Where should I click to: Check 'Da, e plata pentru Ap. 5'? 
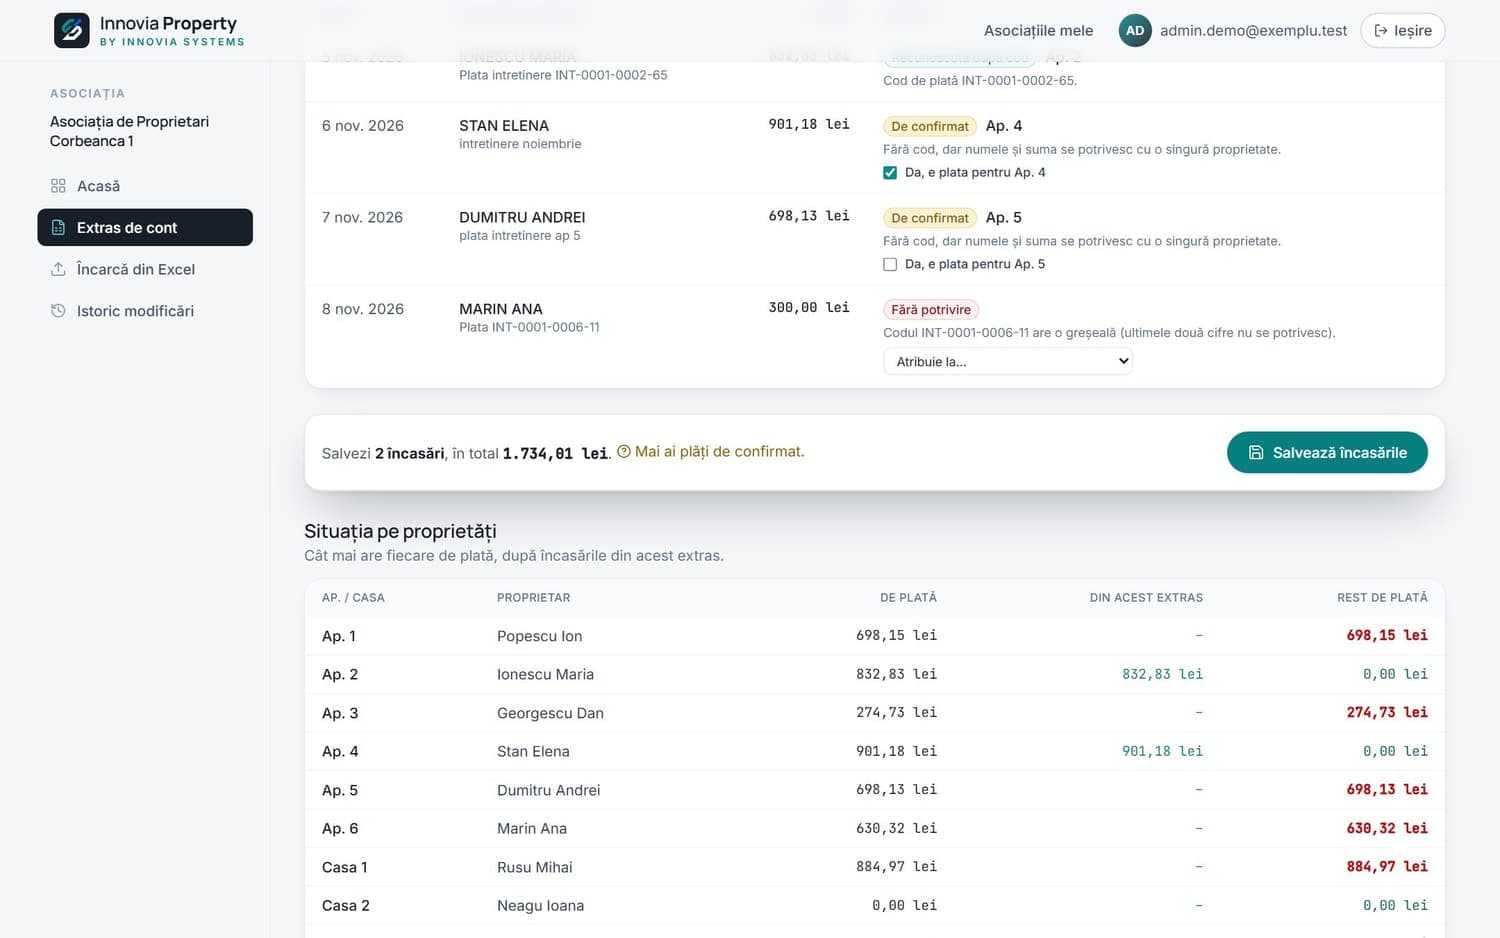[890, 265]
